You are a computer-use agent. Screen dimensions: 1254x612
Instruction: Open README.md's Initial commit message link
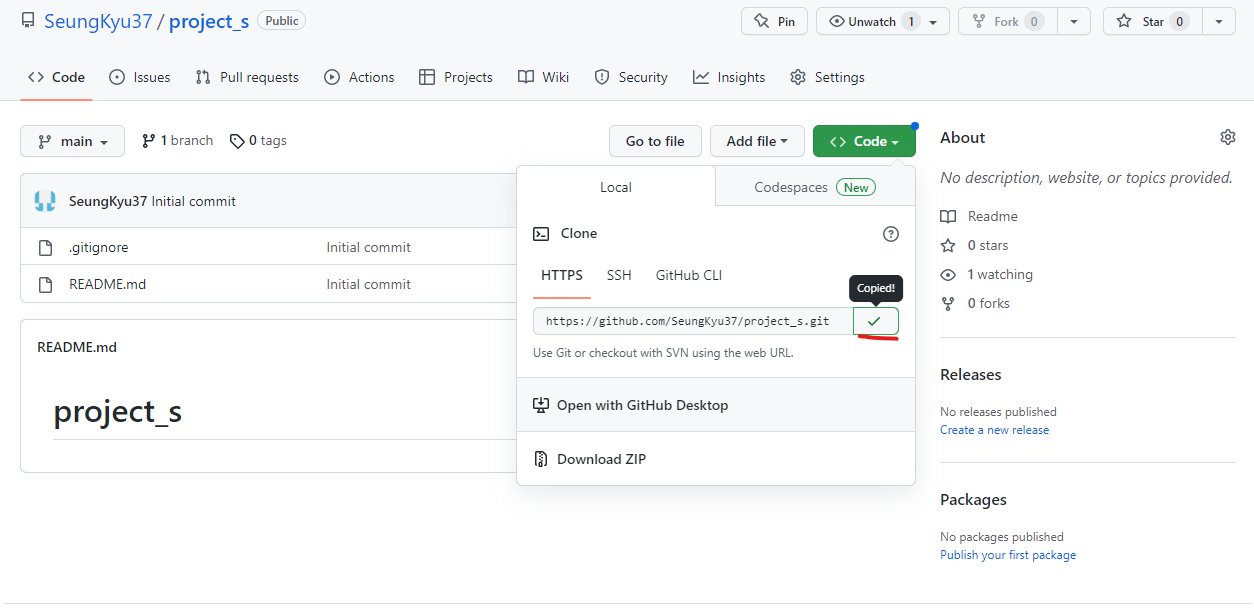(368, 284)
